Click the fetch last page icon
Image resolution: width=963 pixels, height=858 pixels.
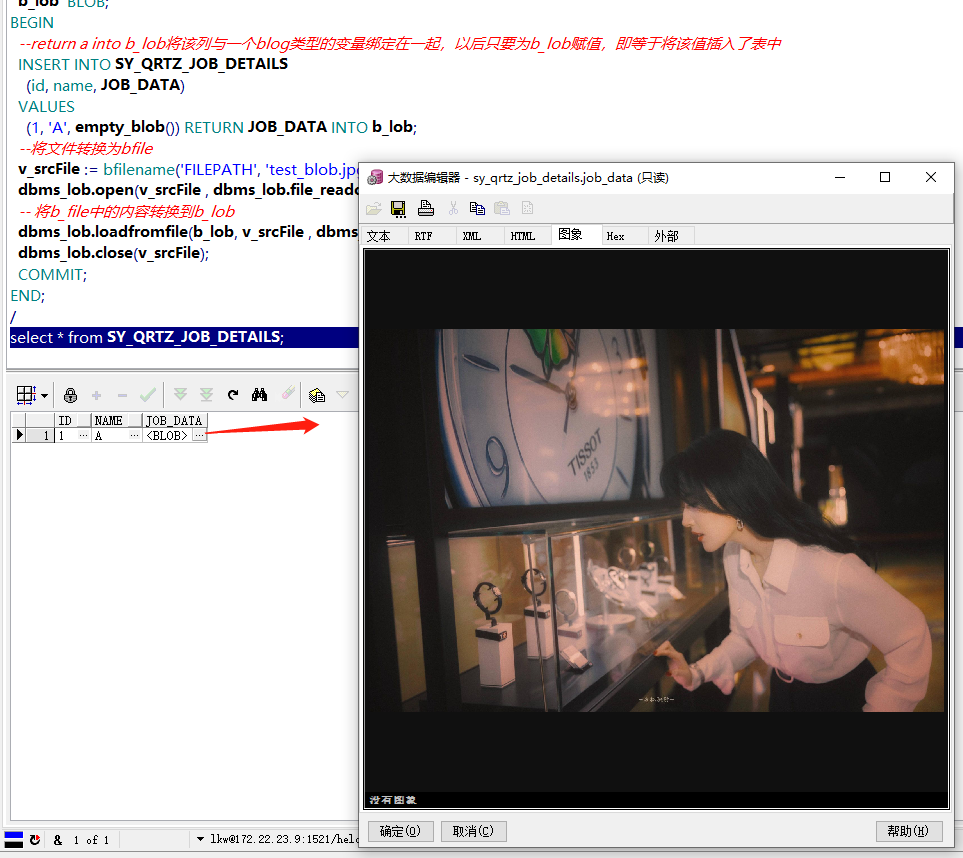pos(206,395)
